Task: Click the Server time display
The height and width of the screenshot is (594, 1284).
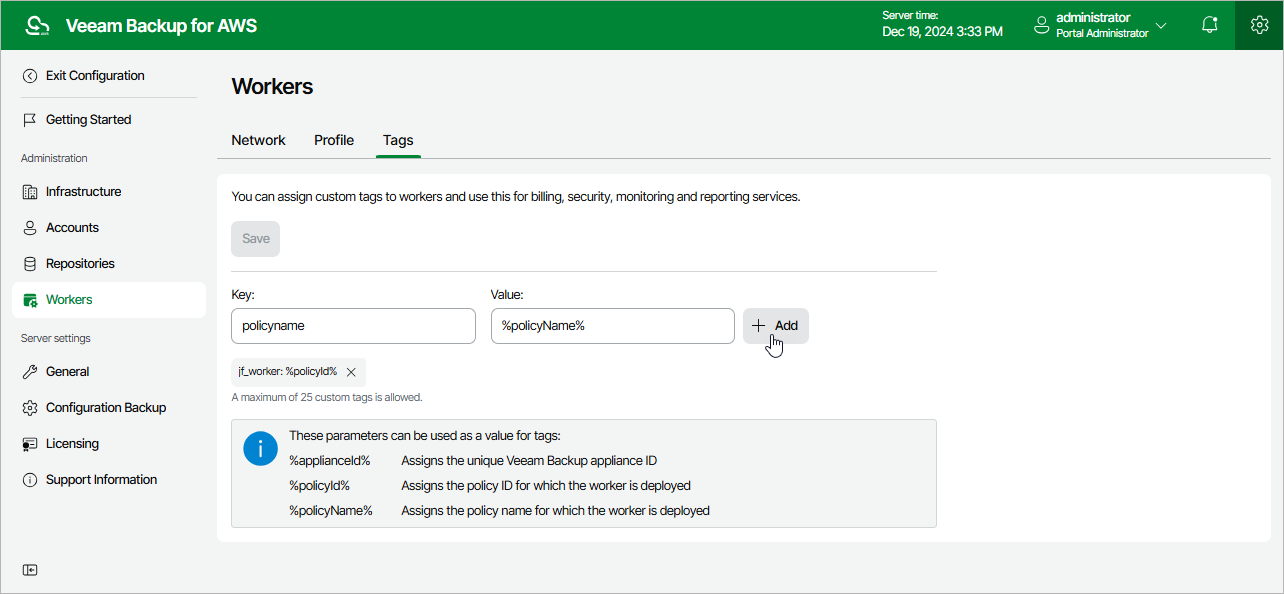Action: [942, 25]
